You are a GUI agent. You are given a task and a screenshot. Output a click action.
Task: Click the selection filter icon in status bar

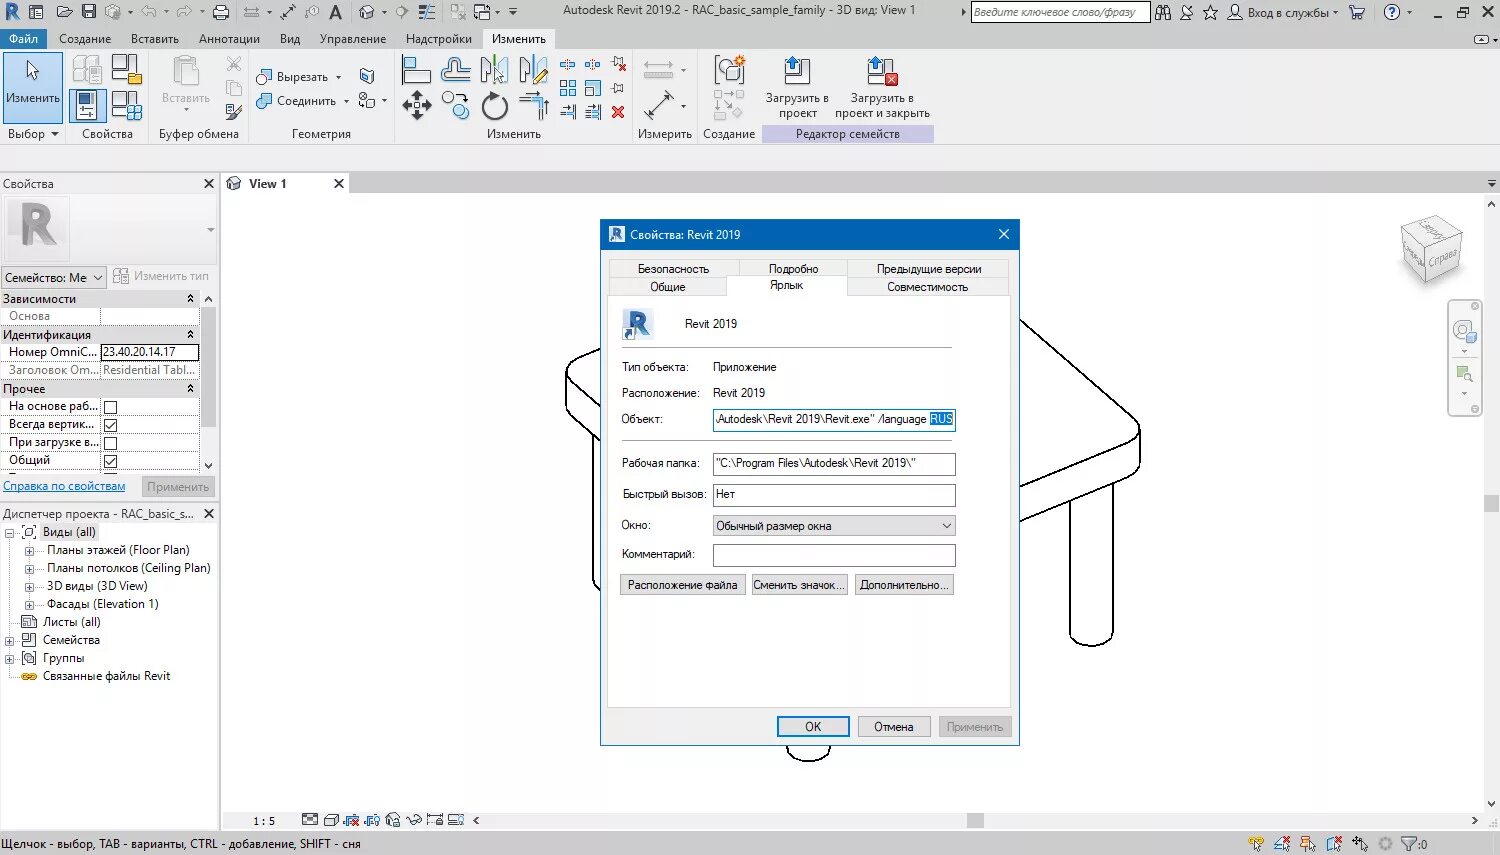tap(1411, 844)
